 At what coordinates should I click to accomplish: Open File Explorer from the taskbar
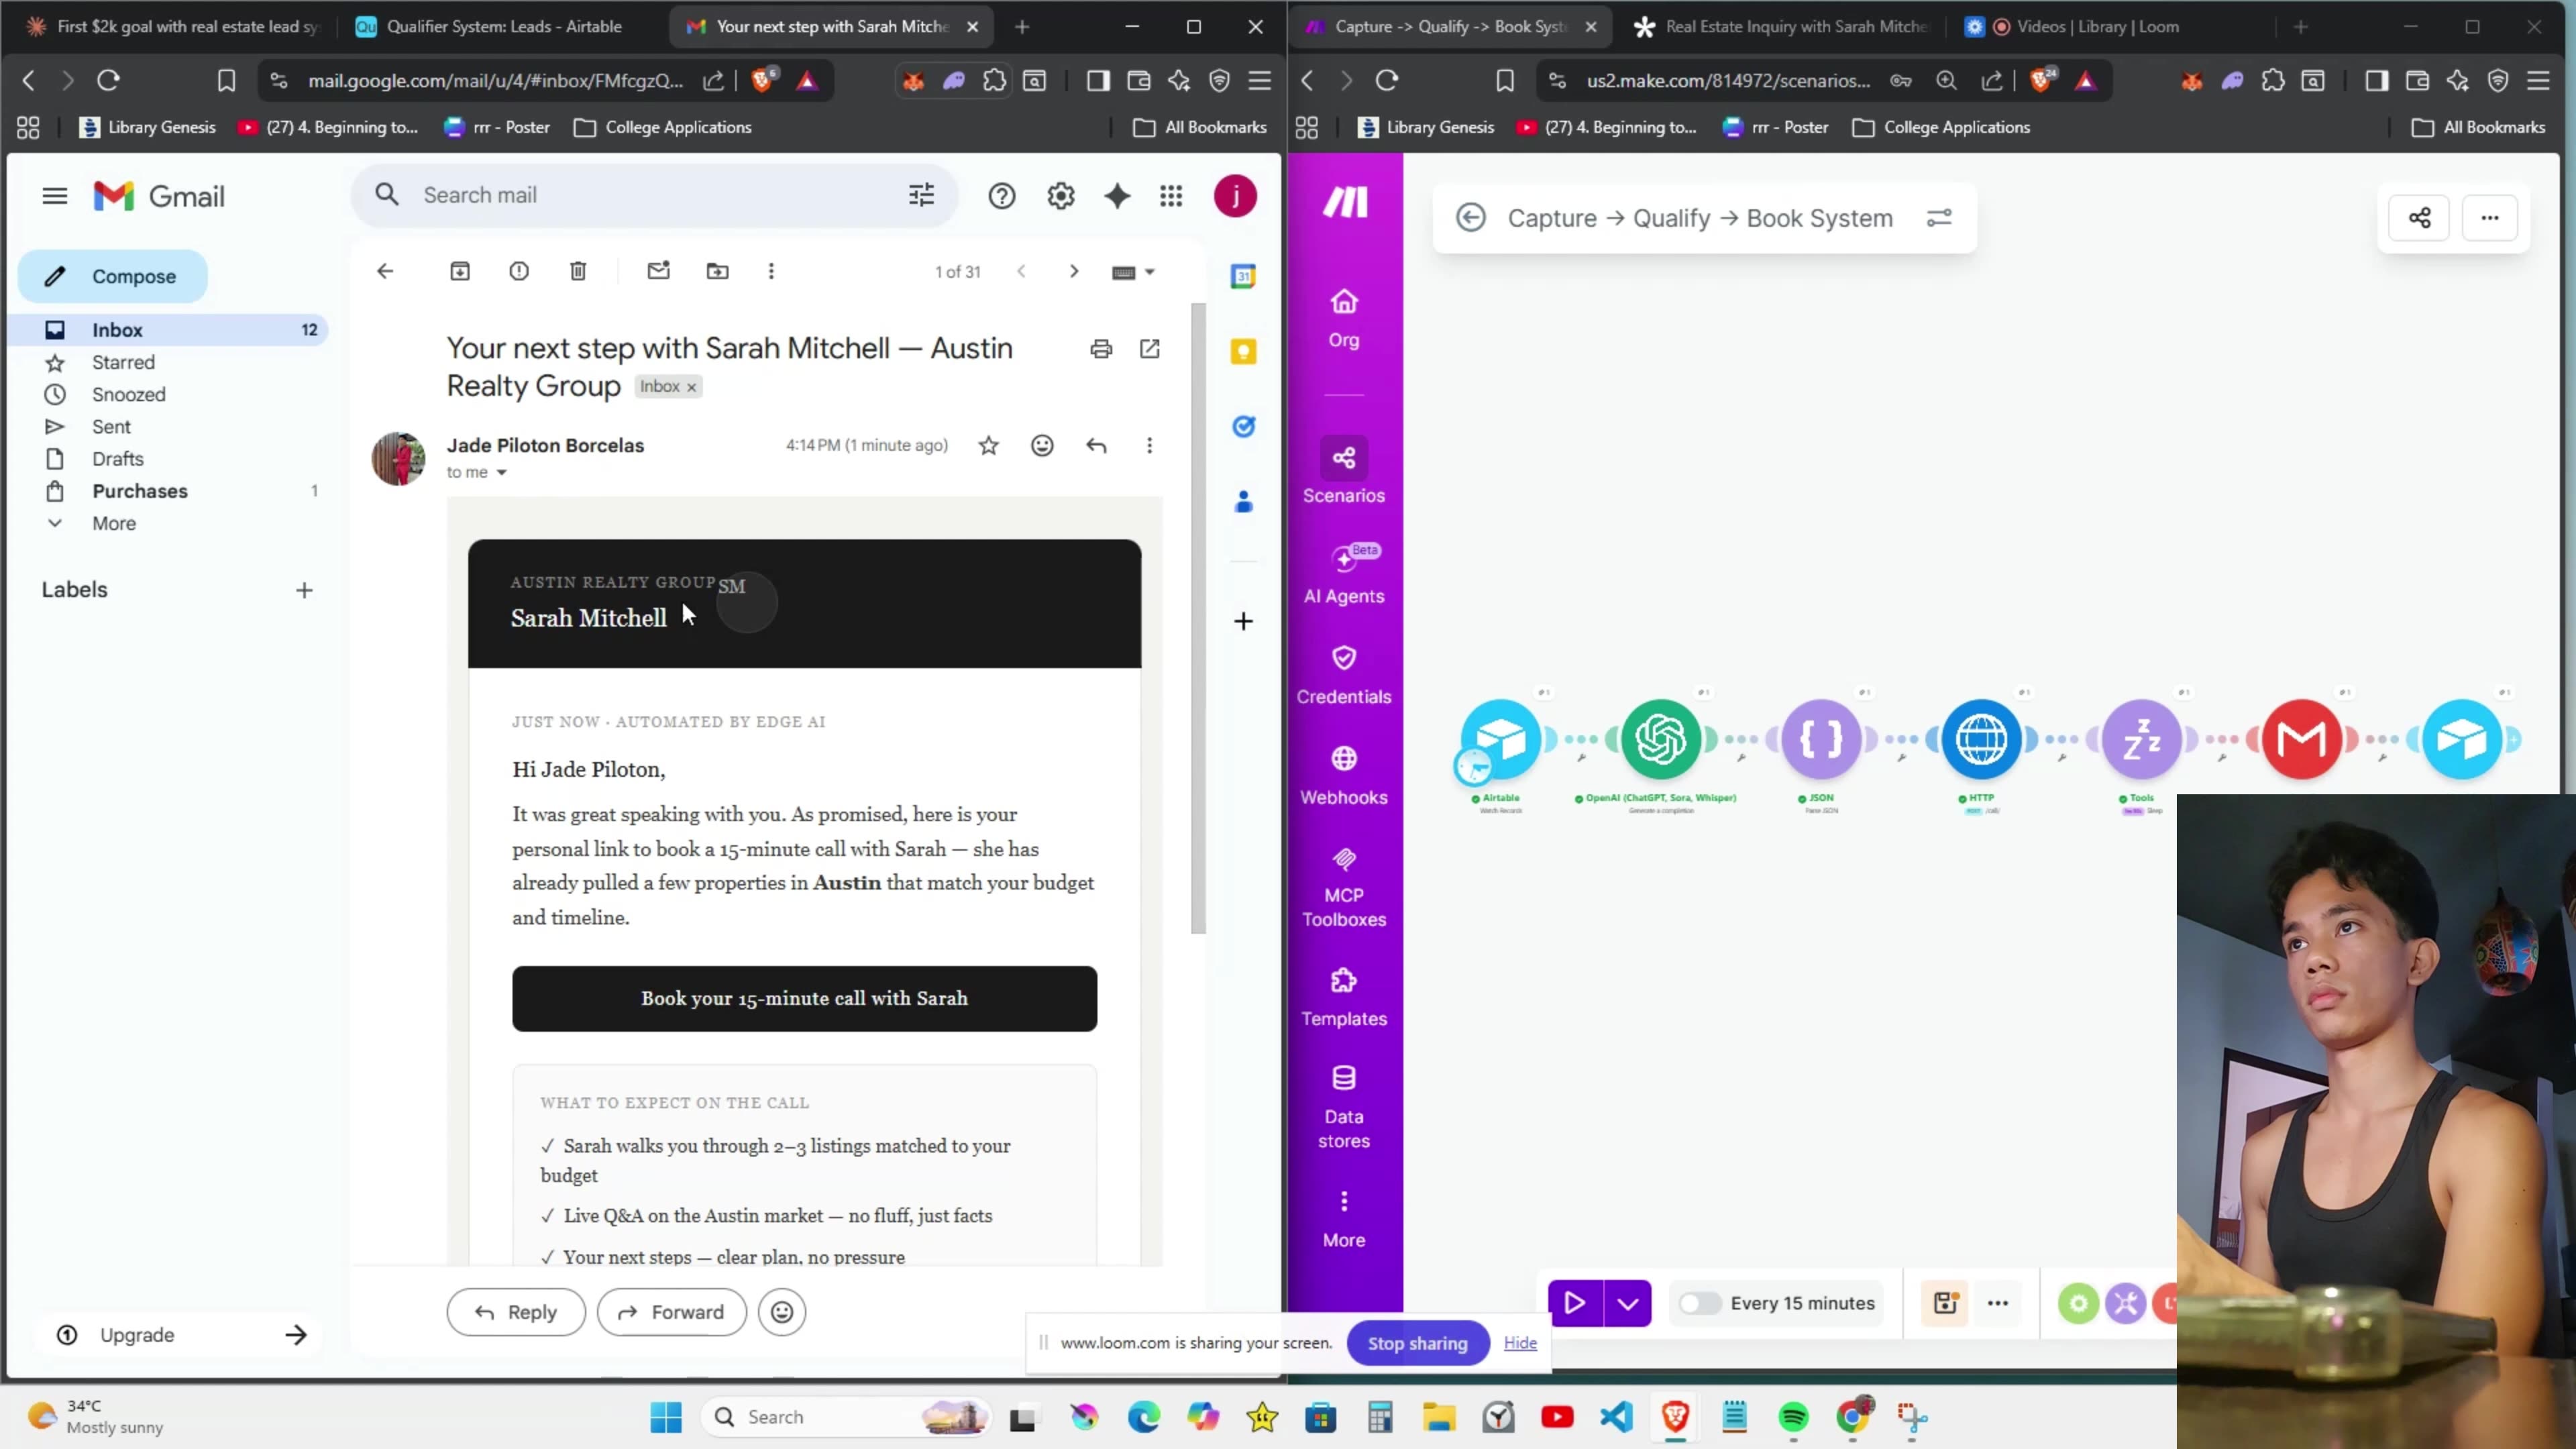click(x=1439, y=1417)
